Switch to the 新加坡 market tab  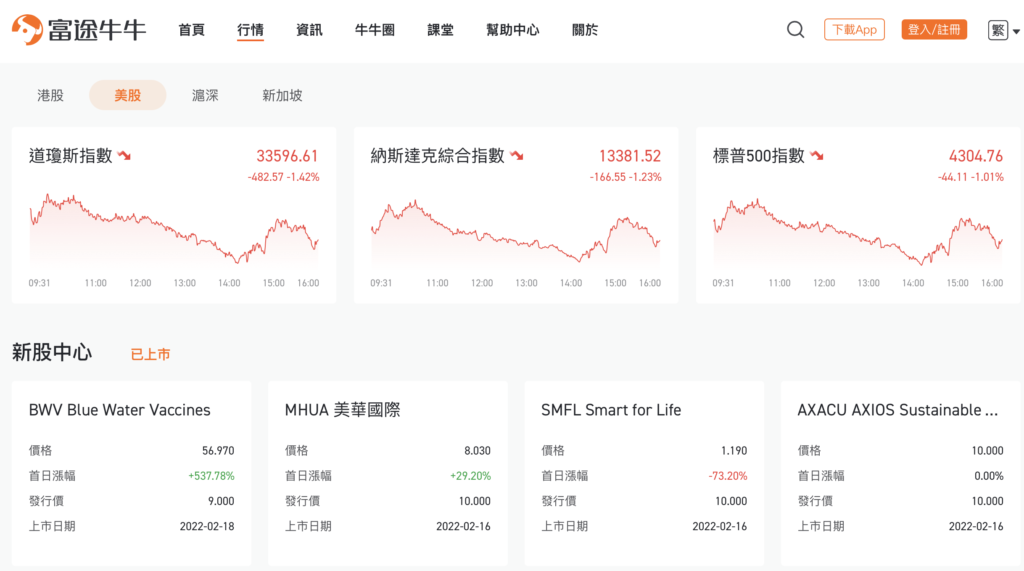point(282,95)
